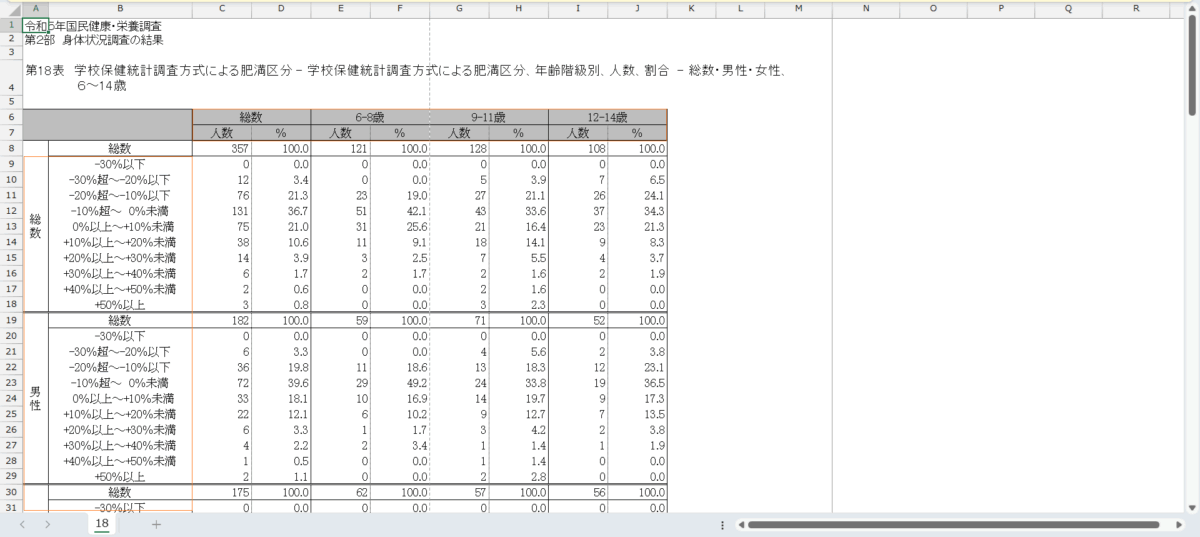Add a new sheet with plus icon

(x=156, y=524)
